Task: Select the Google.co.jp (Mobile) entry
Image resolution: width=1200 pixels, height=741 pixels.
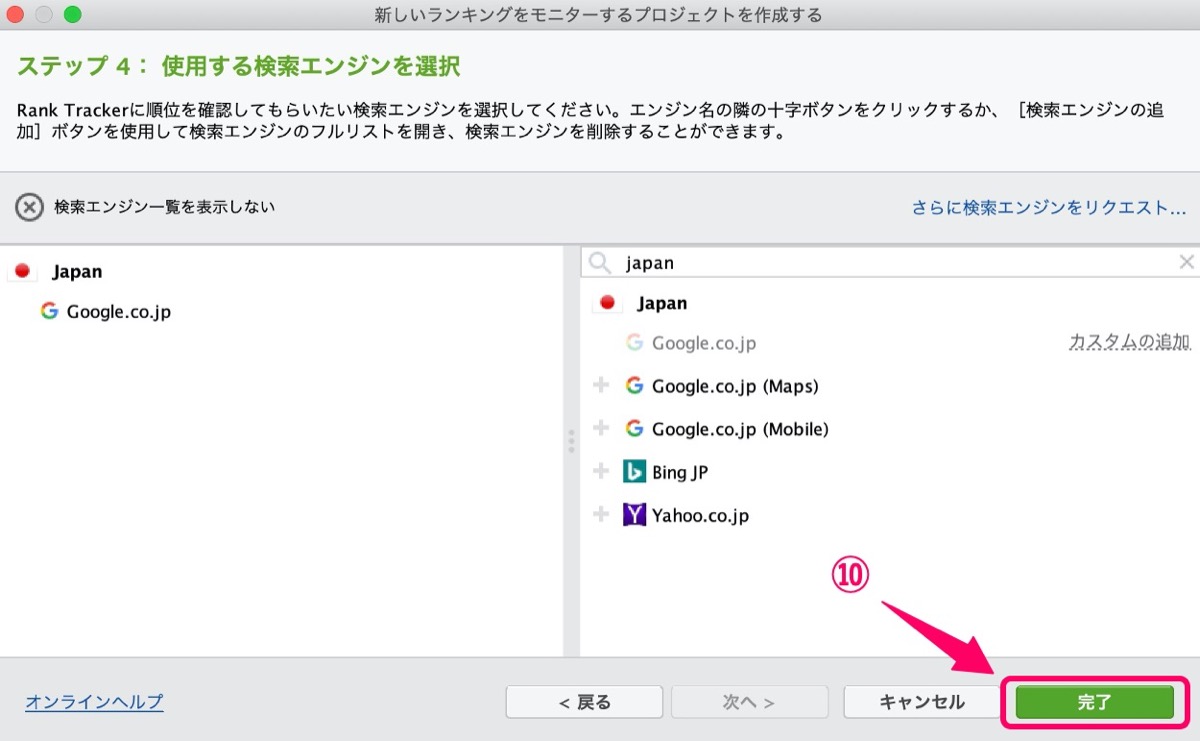Action: pos(740,429)
